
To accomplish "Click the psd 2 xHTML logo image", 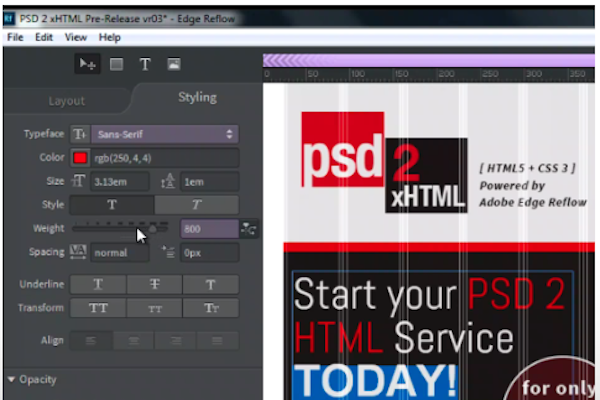I will click(x=384, y=162).
